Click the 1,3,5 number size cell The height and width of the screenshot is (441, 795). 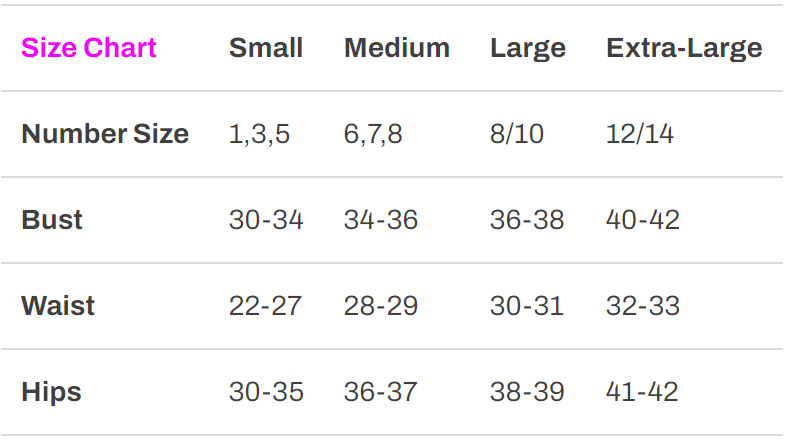259,134
